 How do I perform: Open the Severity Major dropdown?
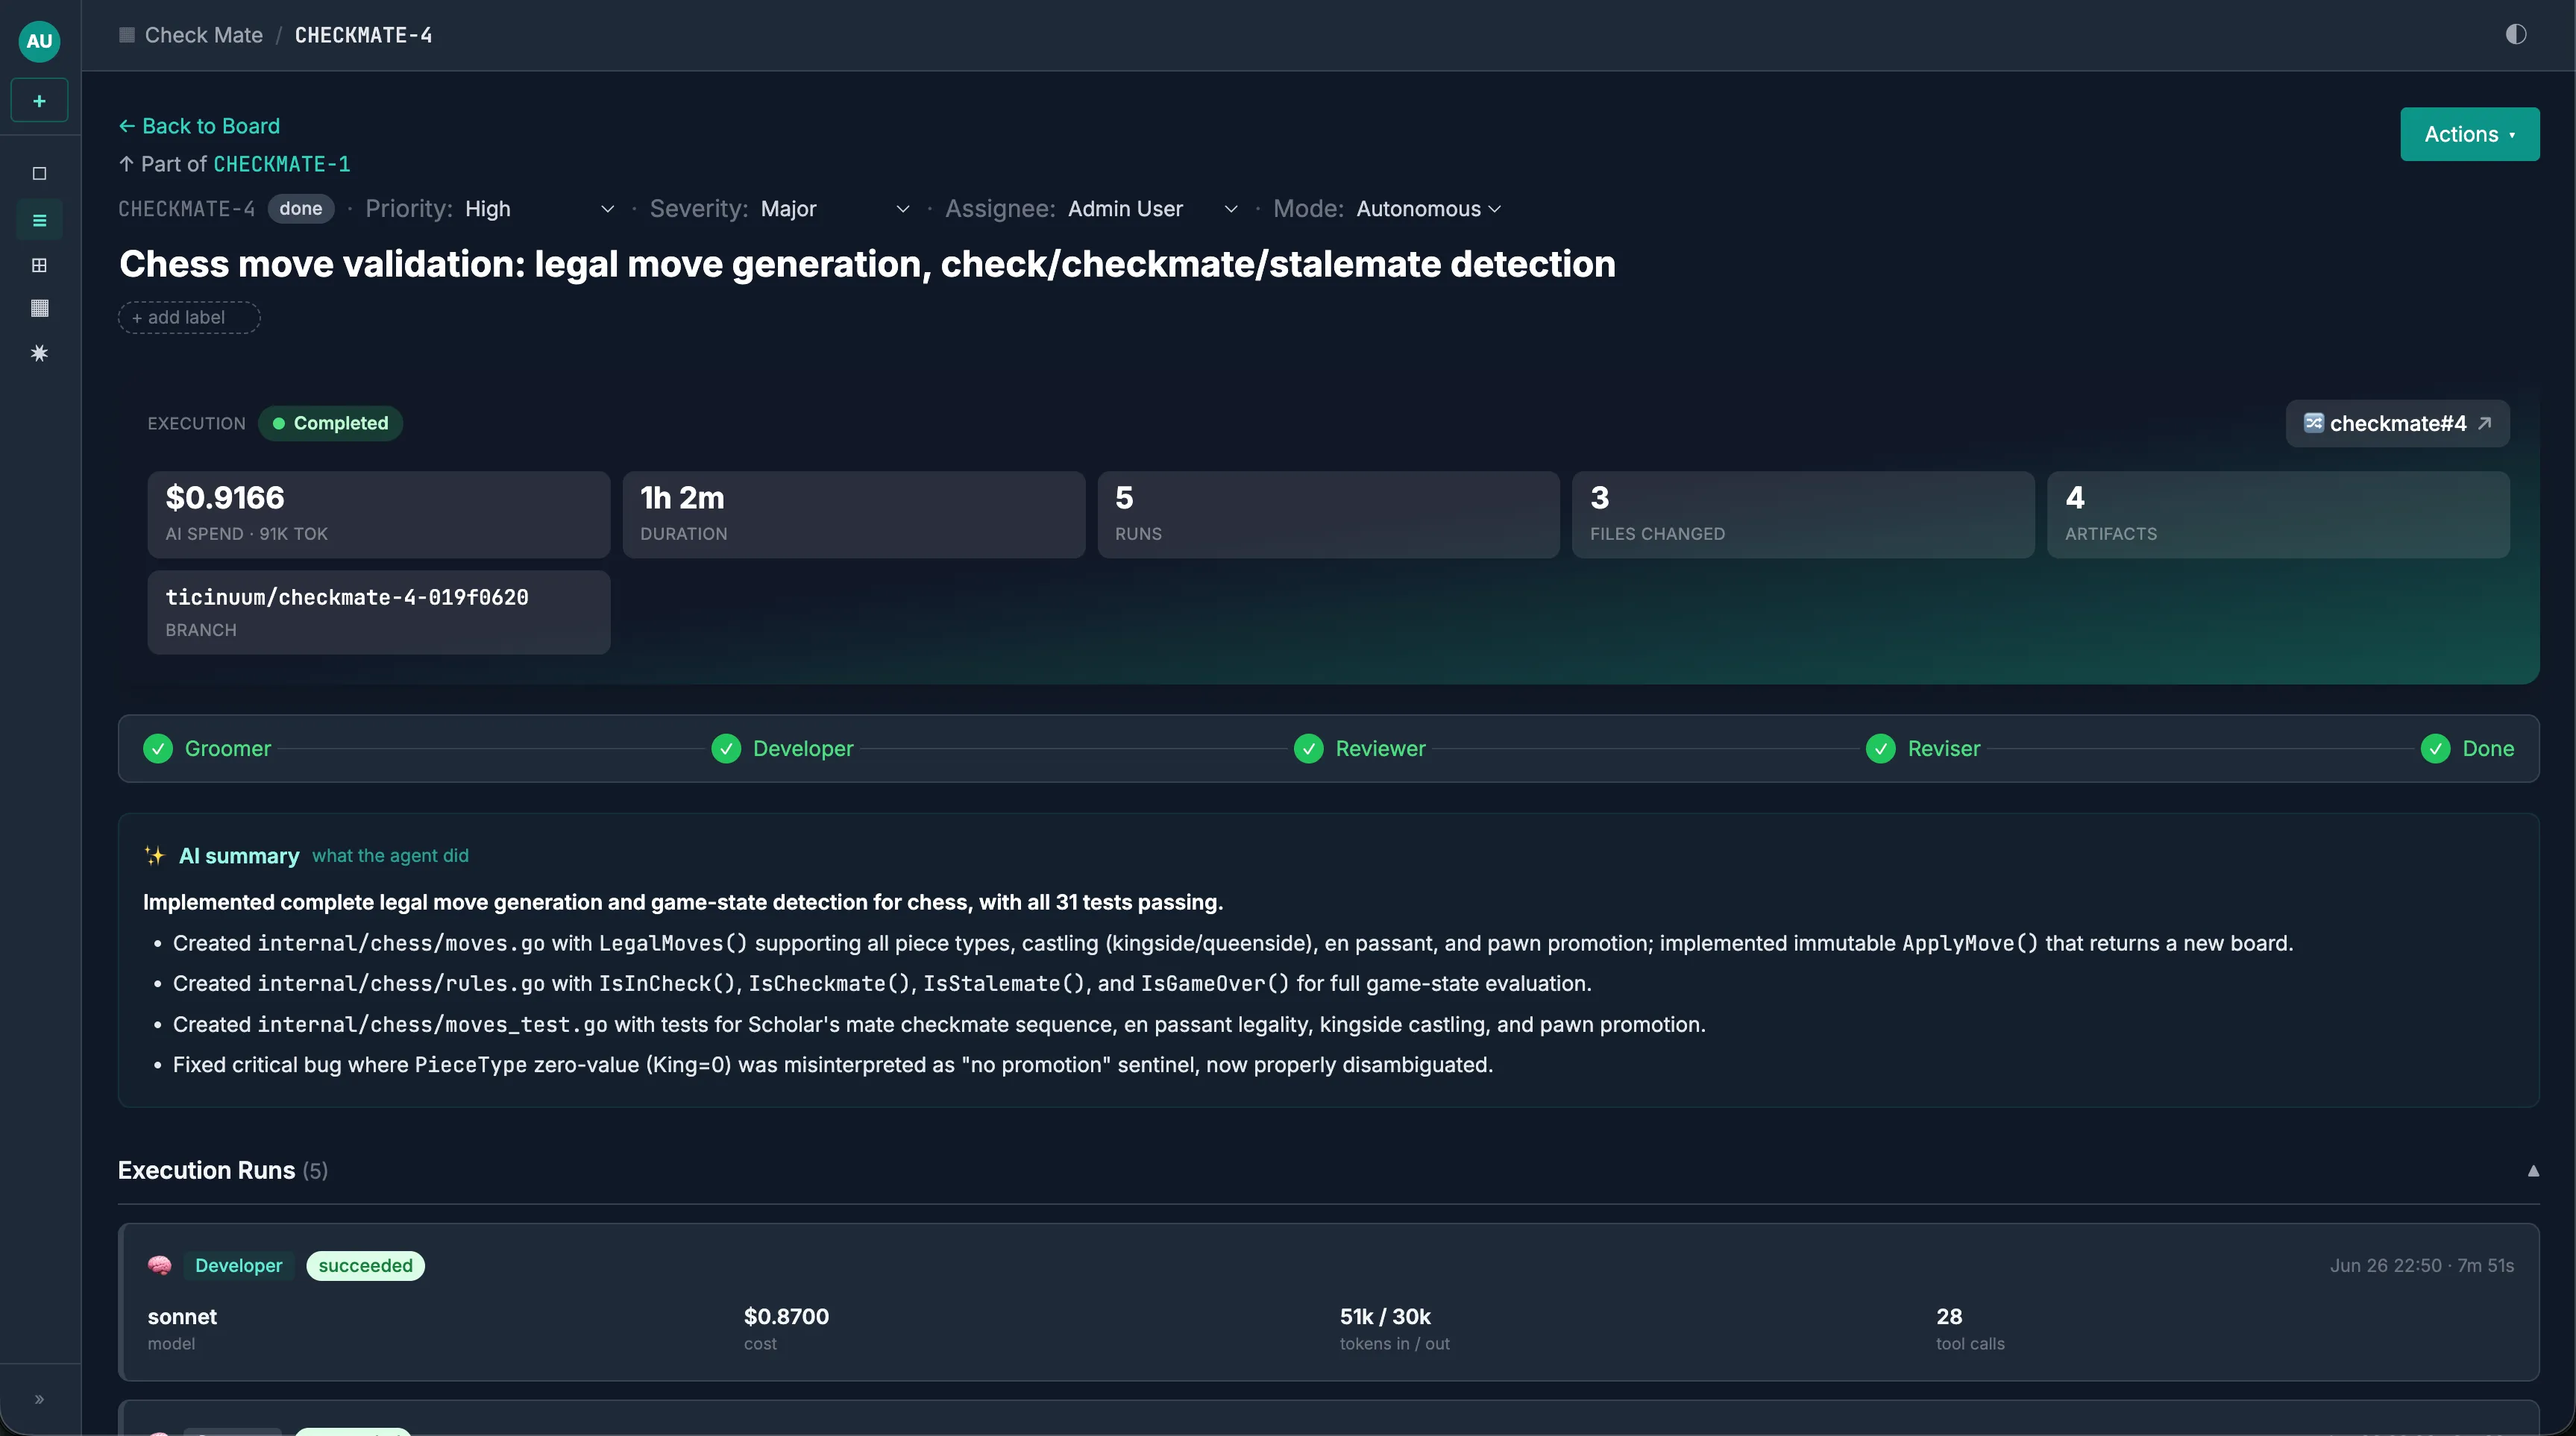[835, 209]
